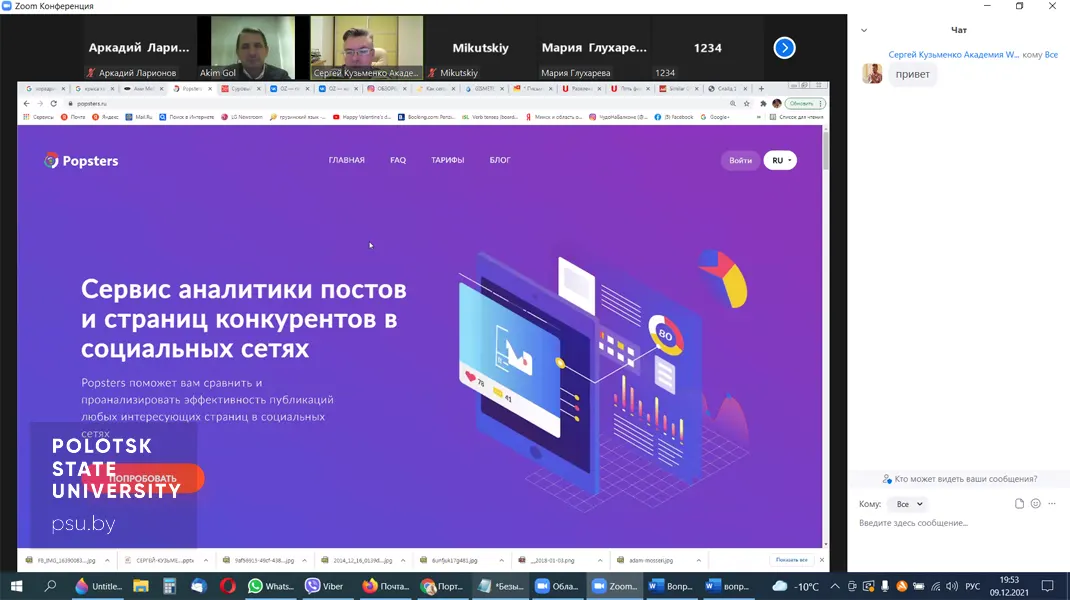1070x600 pixels.
Task: Attach a file in Zoom chat
Action: (1019, 504)
